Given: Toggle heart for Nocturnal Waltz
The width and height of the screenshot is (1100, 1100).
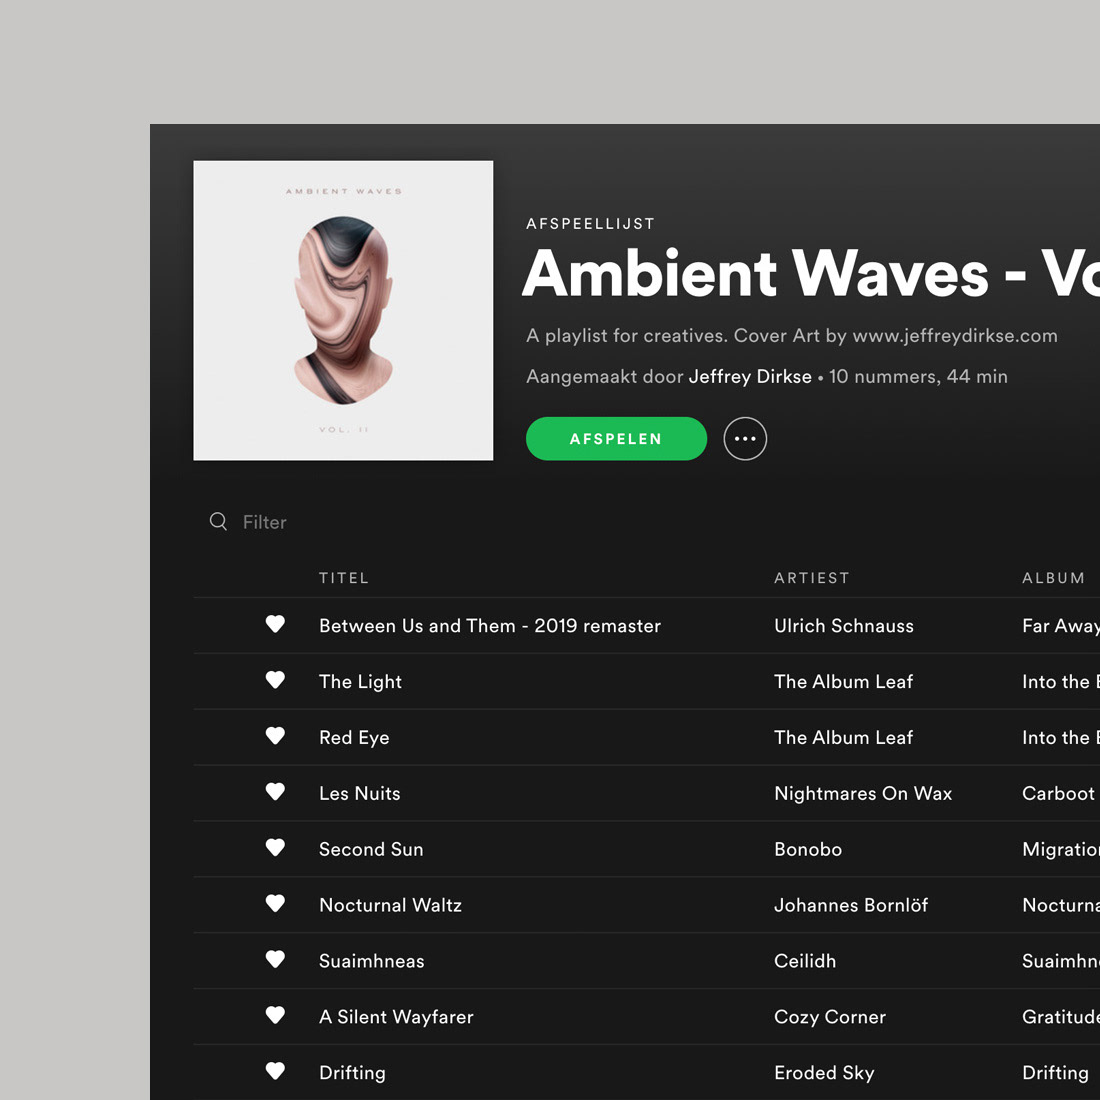Looking at the screenshot, I should pyautogui.click(x=275, y=903).
